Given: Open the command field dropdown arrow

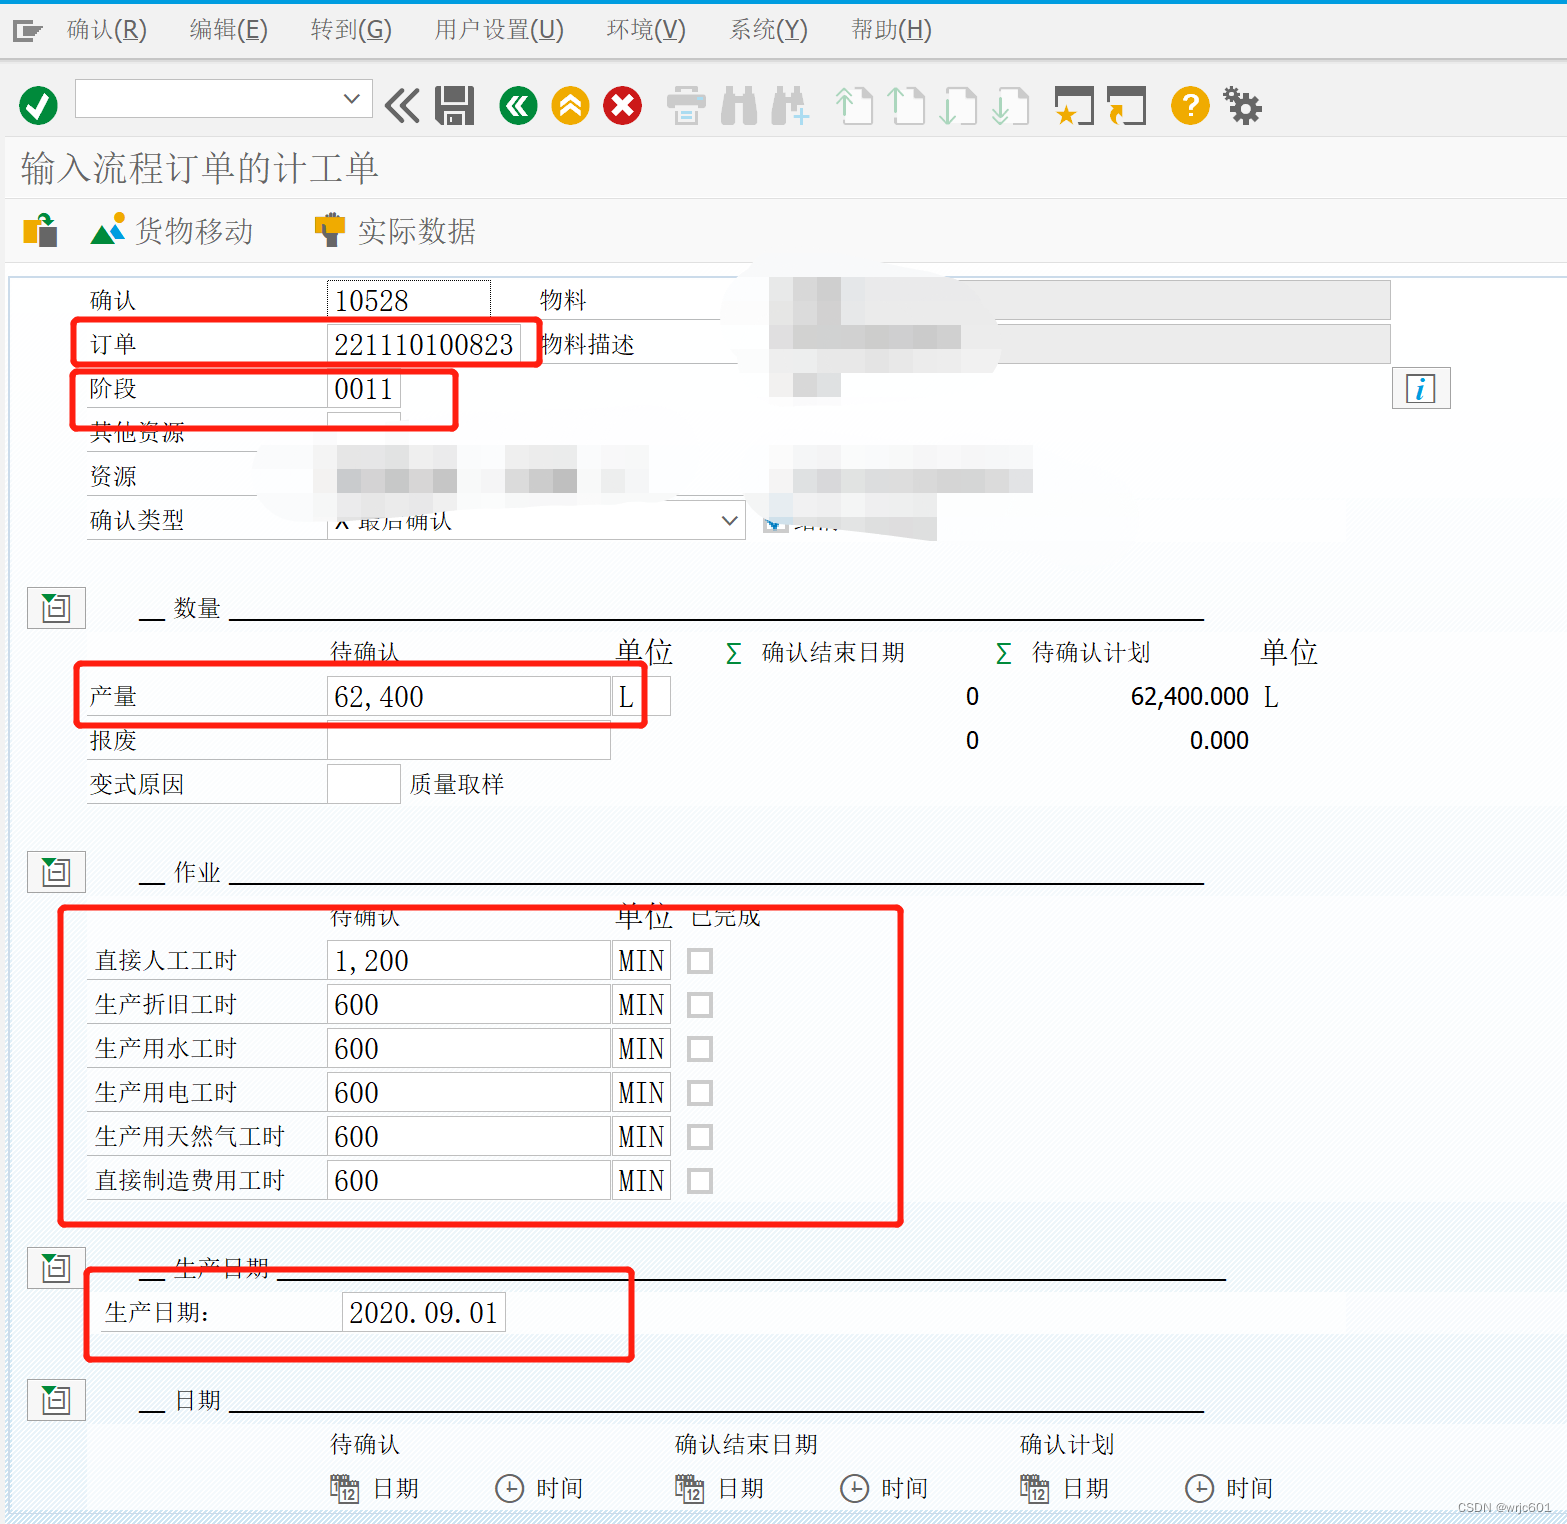Looking at the screenshot, I should click(x=351, y=99).
